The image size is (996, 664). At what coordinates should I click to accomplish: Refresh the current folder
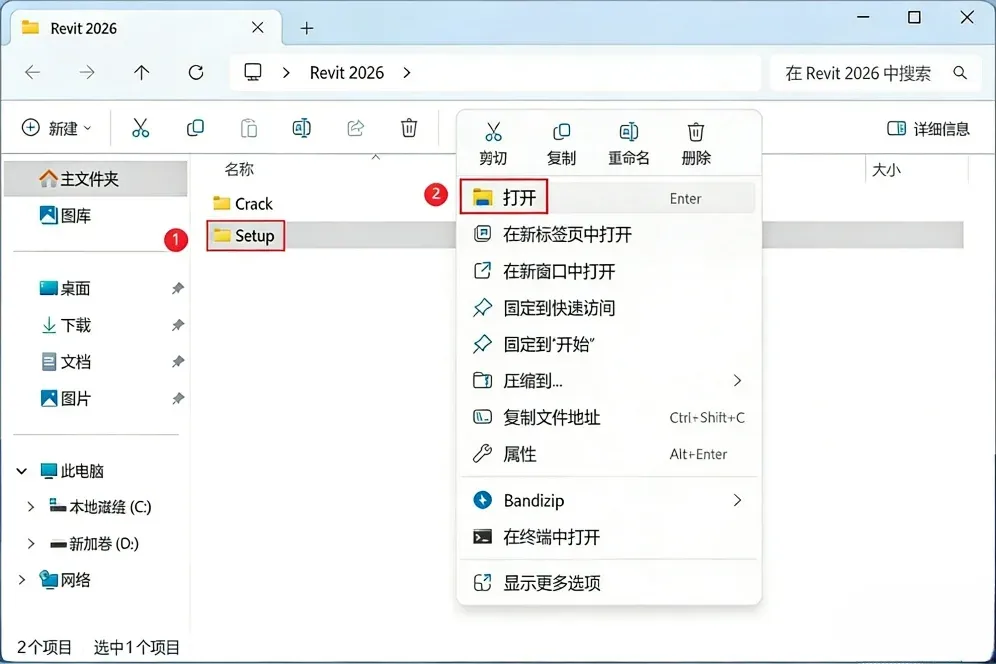(x=196, y=72)
